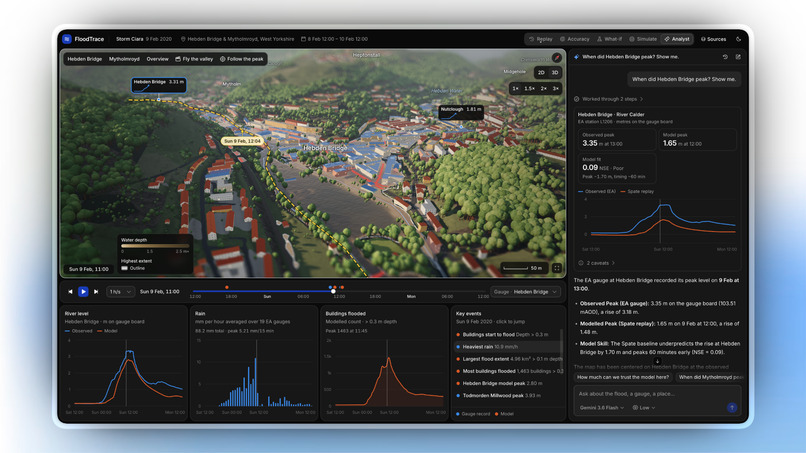Image resolution: width=806 pixels, height=453 pixels.
Task: Open the 1 h/s playback speed dropdown
Action: click(x=120, y=292)
